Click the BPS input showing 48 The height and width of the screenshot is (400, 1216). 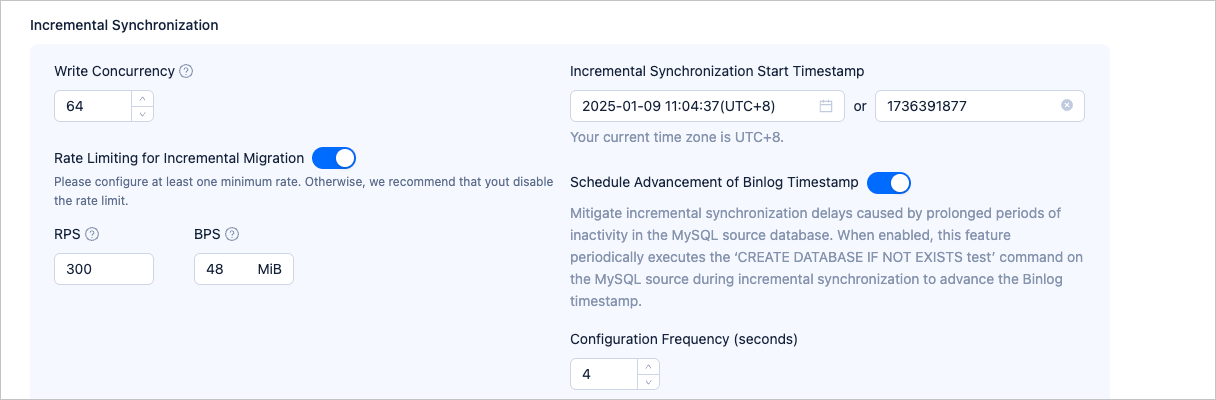pyautogui.click(x=224, y=269)
